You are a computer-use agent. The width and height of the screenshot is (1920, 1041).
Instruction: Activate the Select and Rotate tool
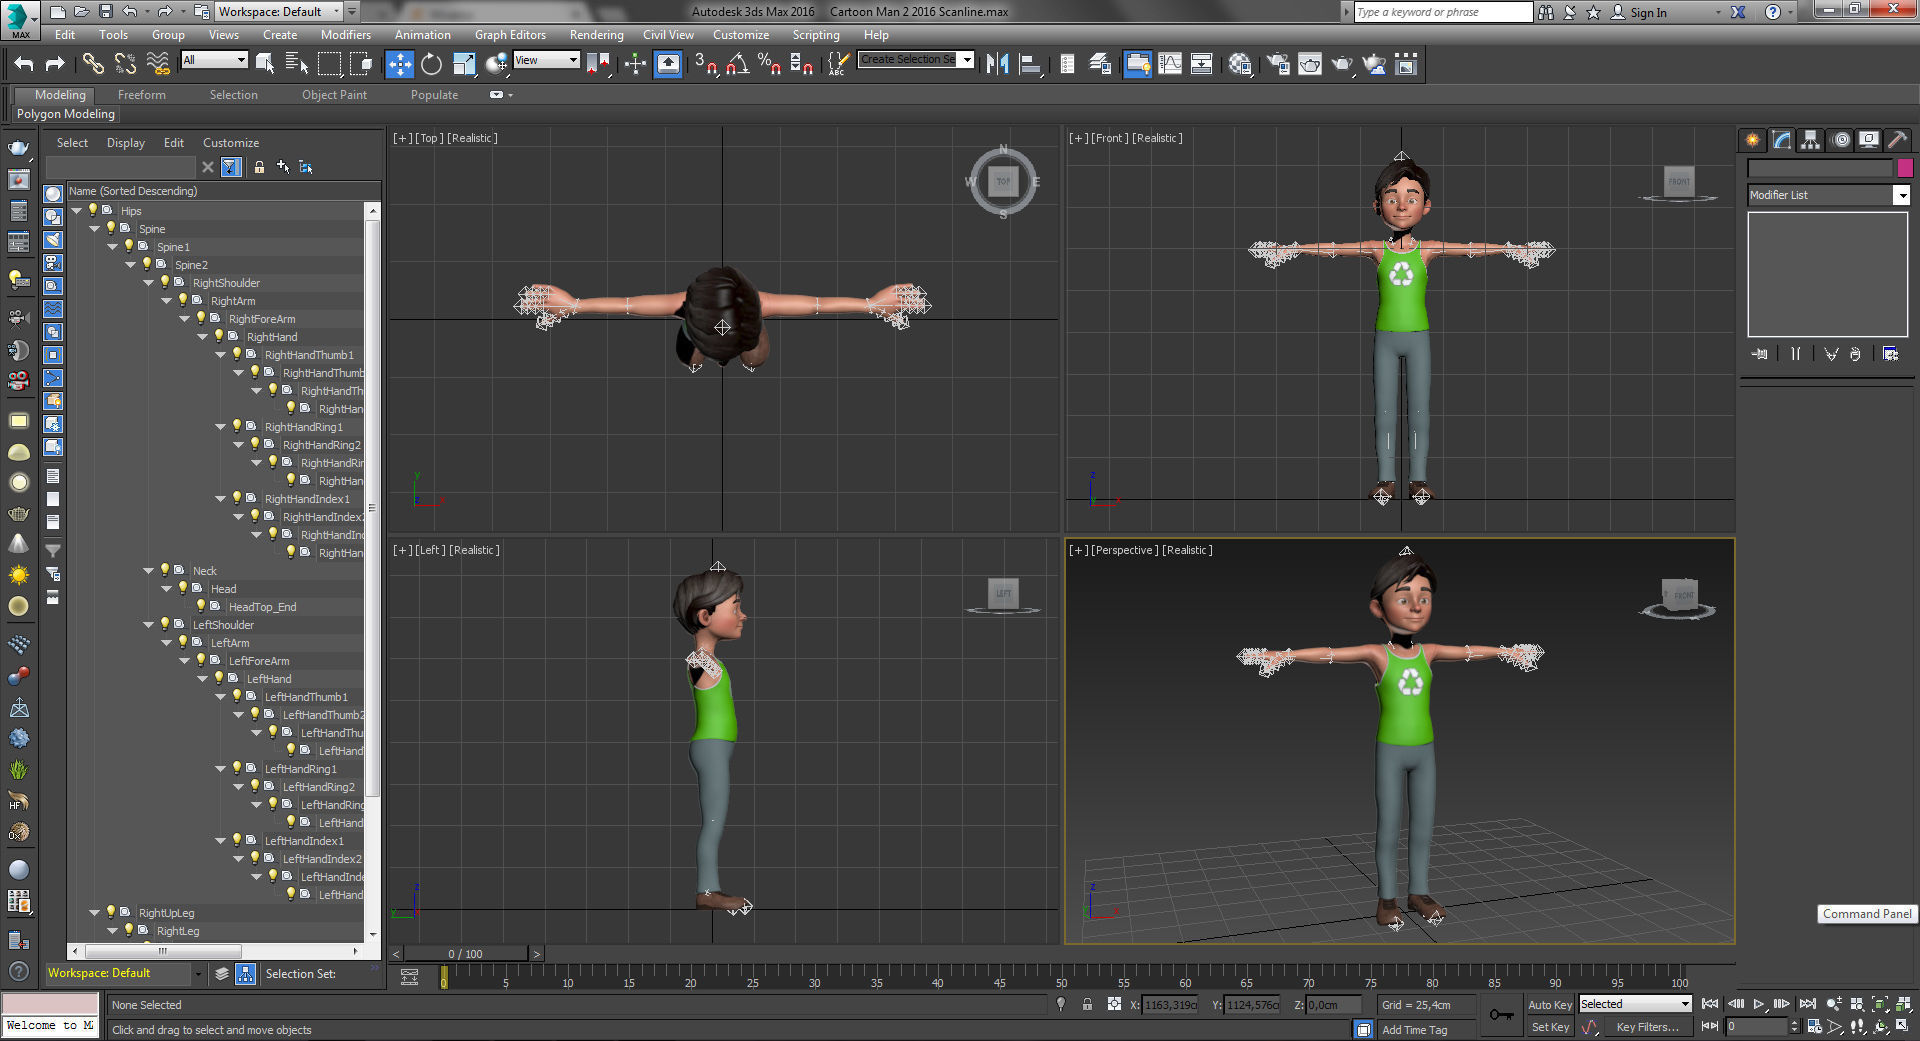pos(431,64)
